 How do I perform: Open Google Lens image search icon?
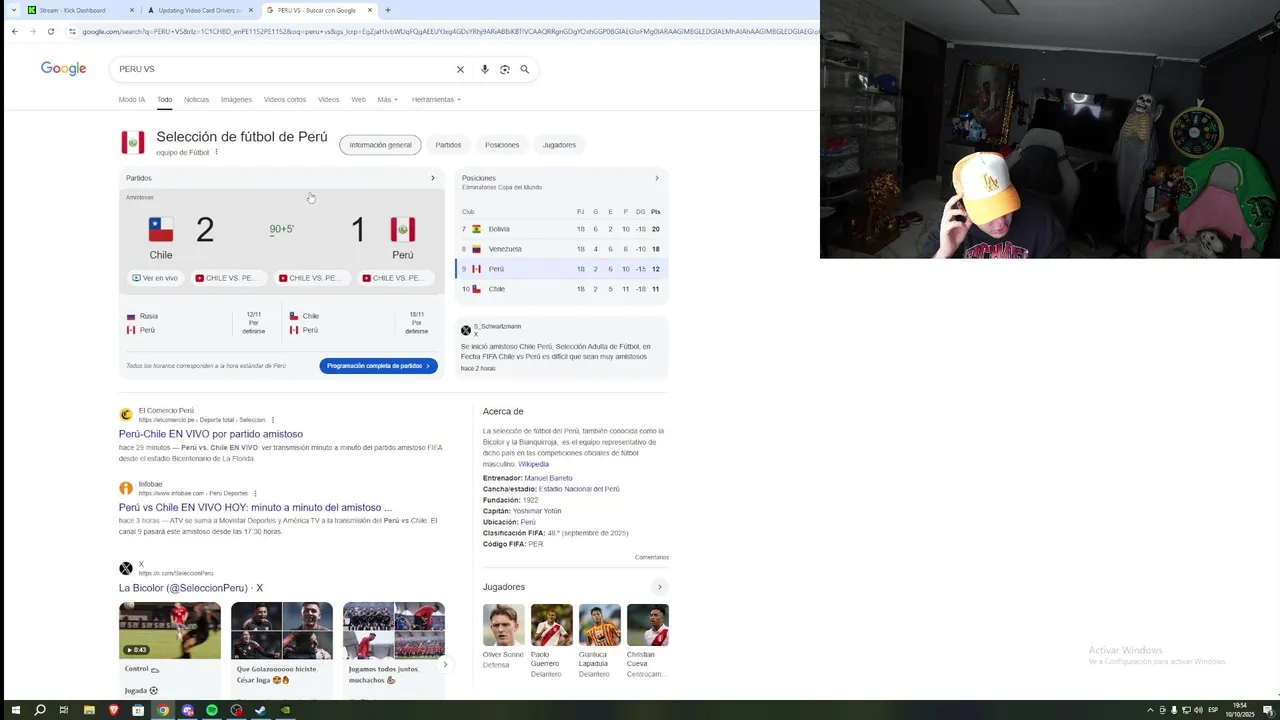505,69
